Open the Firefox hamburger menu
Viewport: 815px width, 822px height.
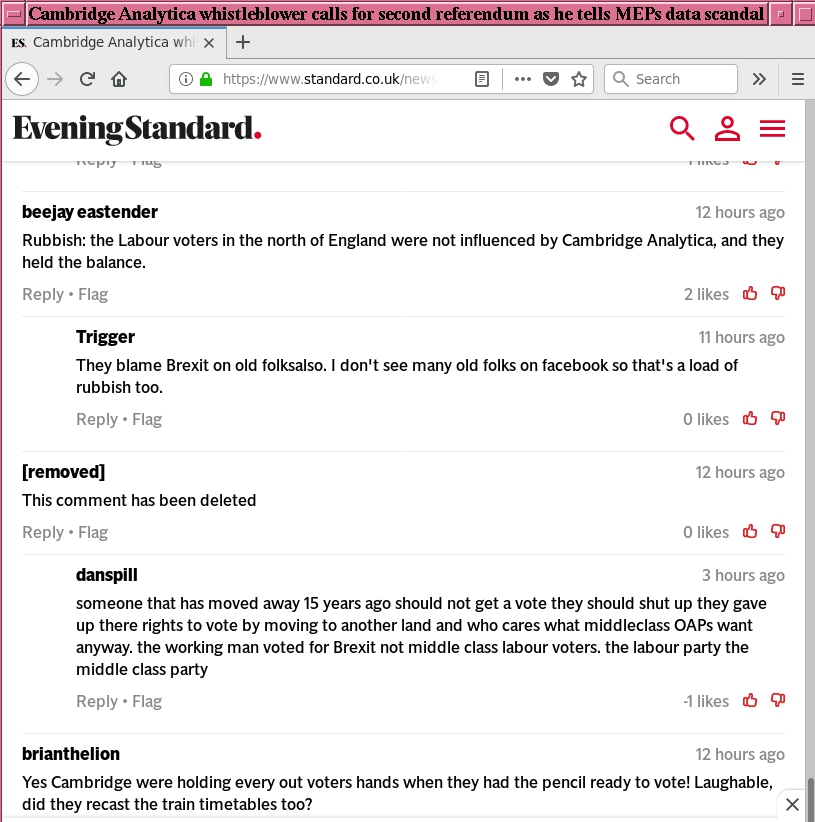798,79
